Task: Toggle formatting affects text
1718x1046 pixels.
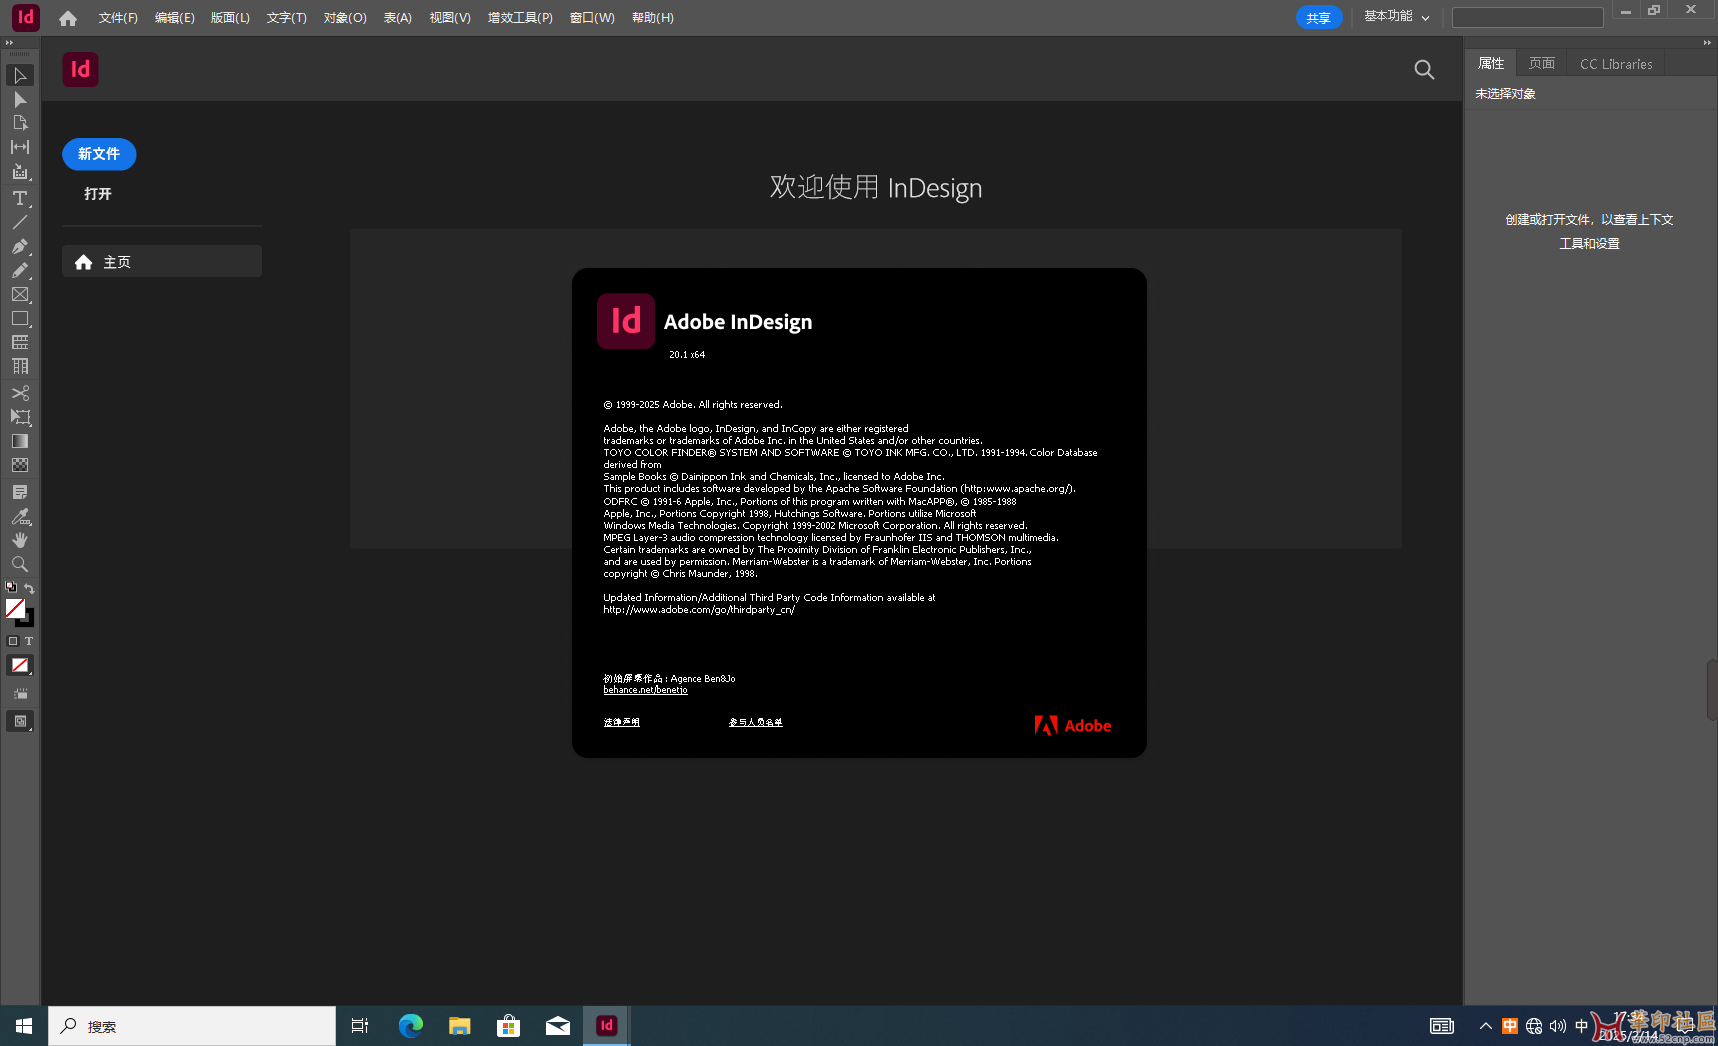Action: 29,641
